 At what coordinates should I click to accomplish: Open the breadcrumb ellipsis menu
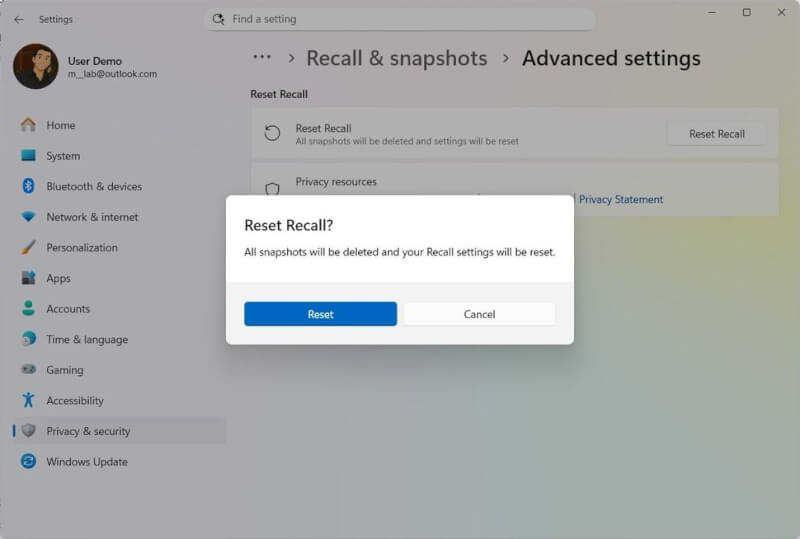[x=262, y=57]
